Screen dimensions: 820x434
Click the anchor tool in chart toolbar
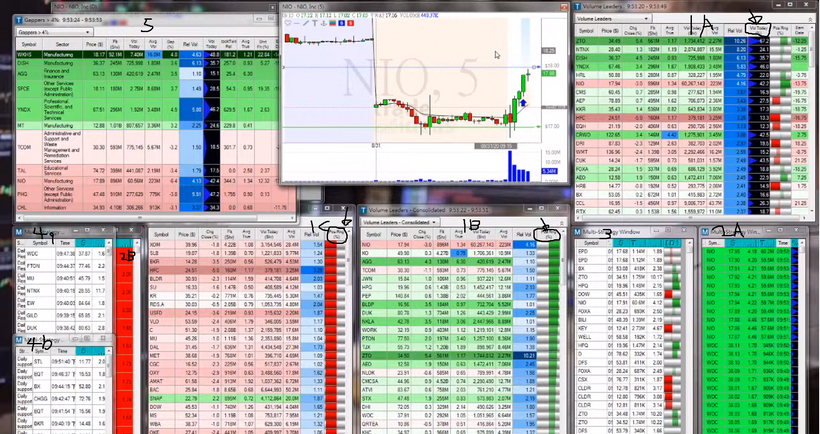324,23
